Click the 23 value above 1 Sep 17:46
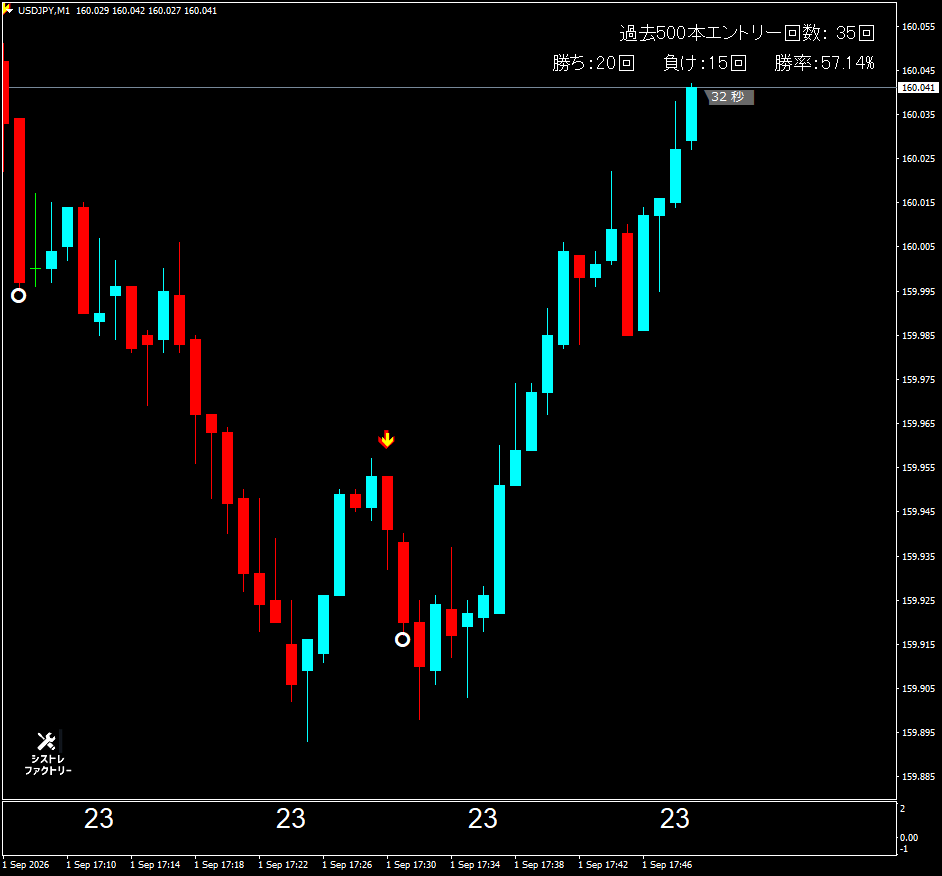Image resolution: width=942 pixels, height=876 pixels. [x=675, y=818]
